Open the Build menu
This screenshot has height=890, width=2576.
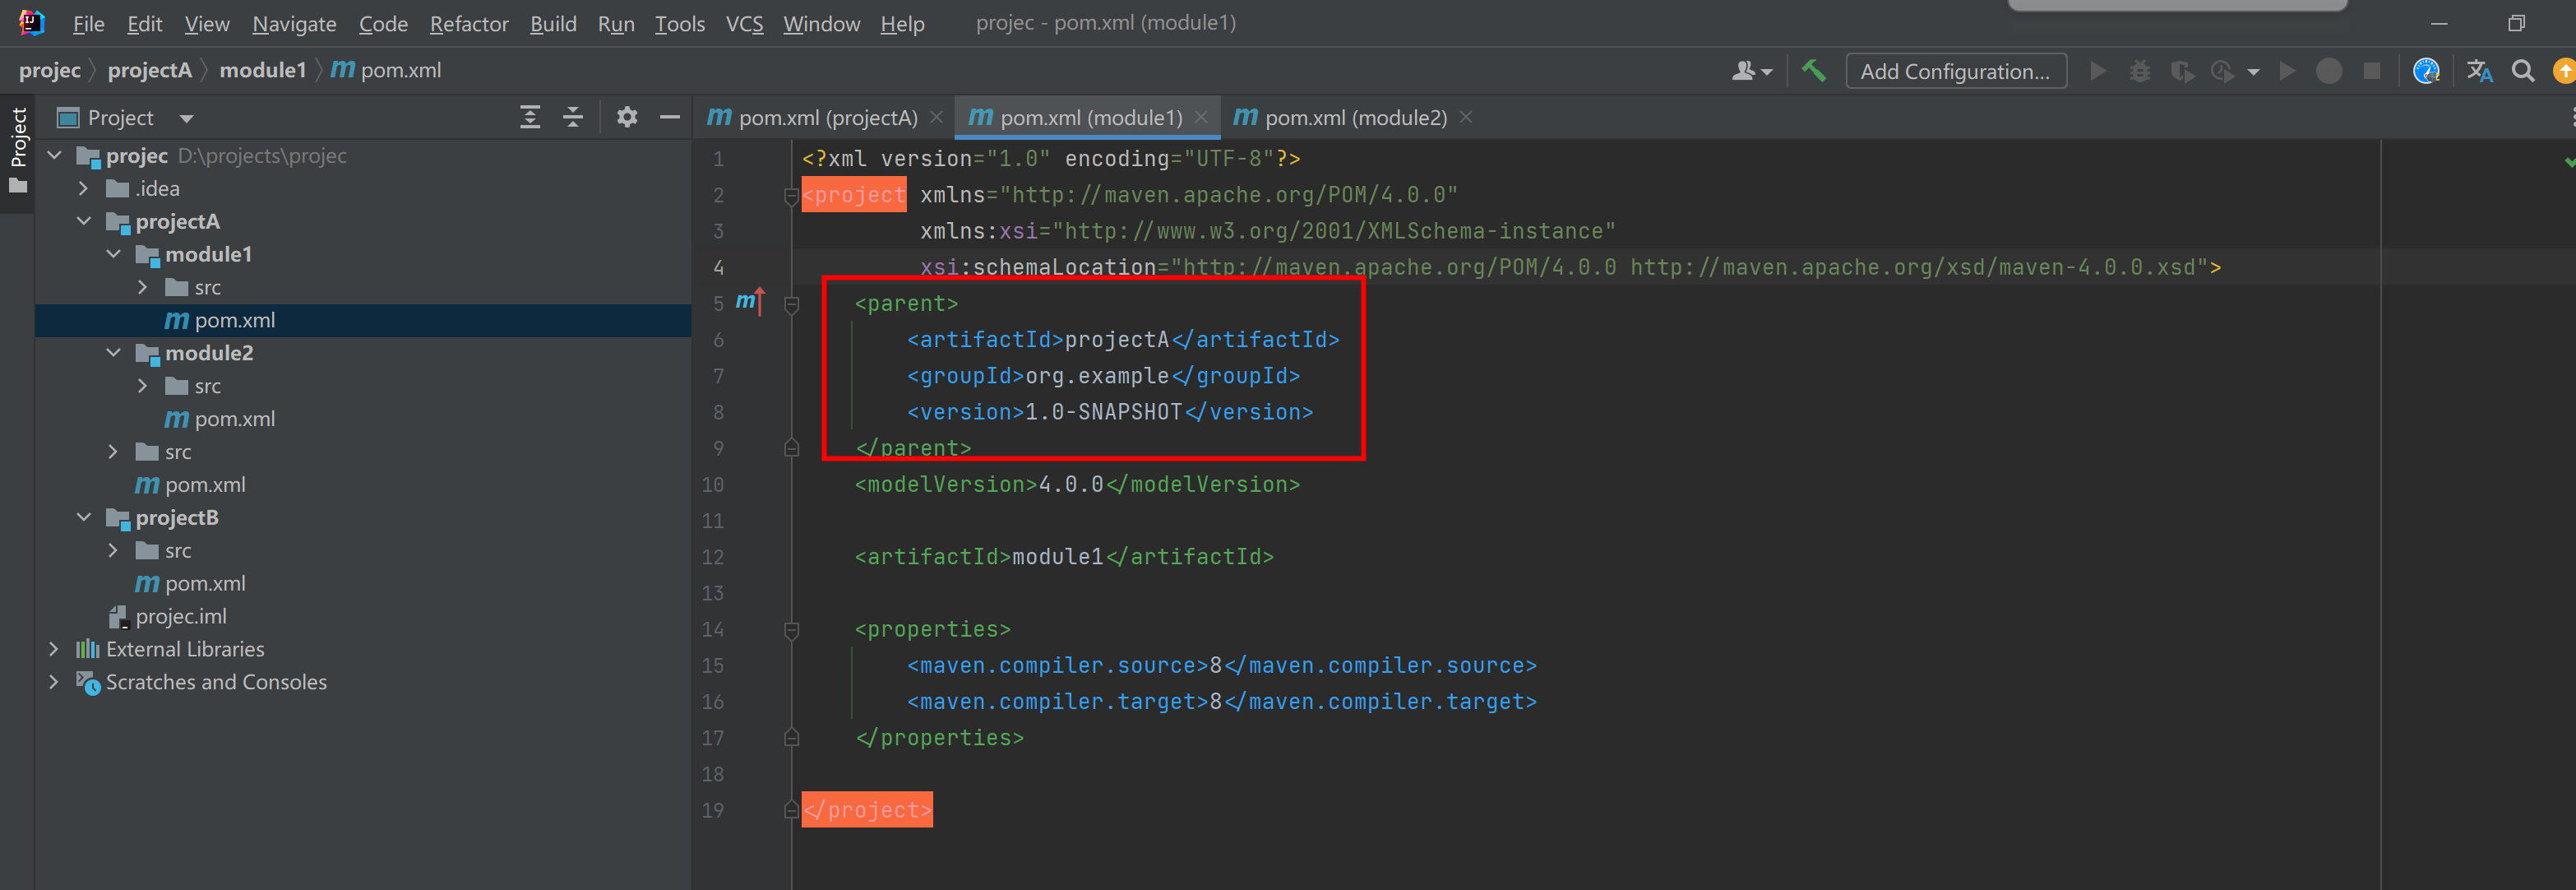click(553, 23)
